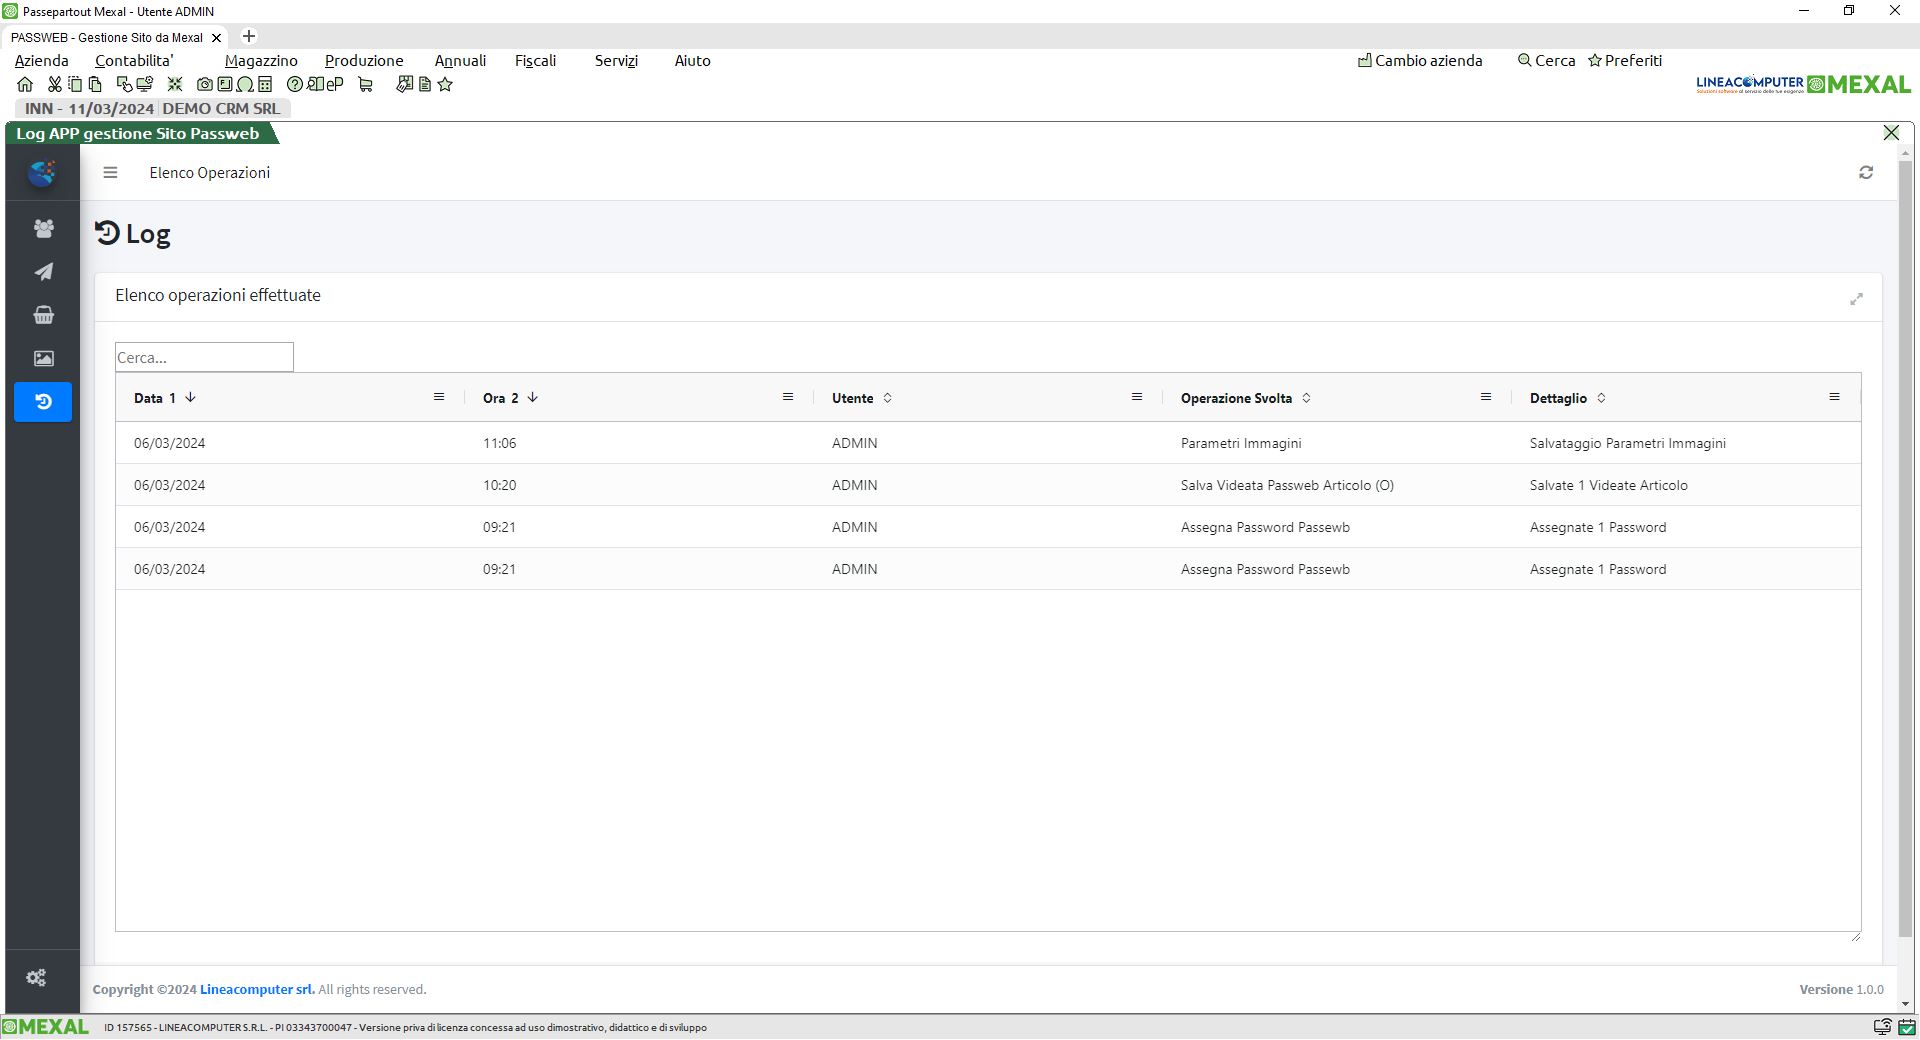Open the shopping basket sidebar icon
Image resolution: width=1920 pixels, height=1040 pixels.
pos(43,315)
